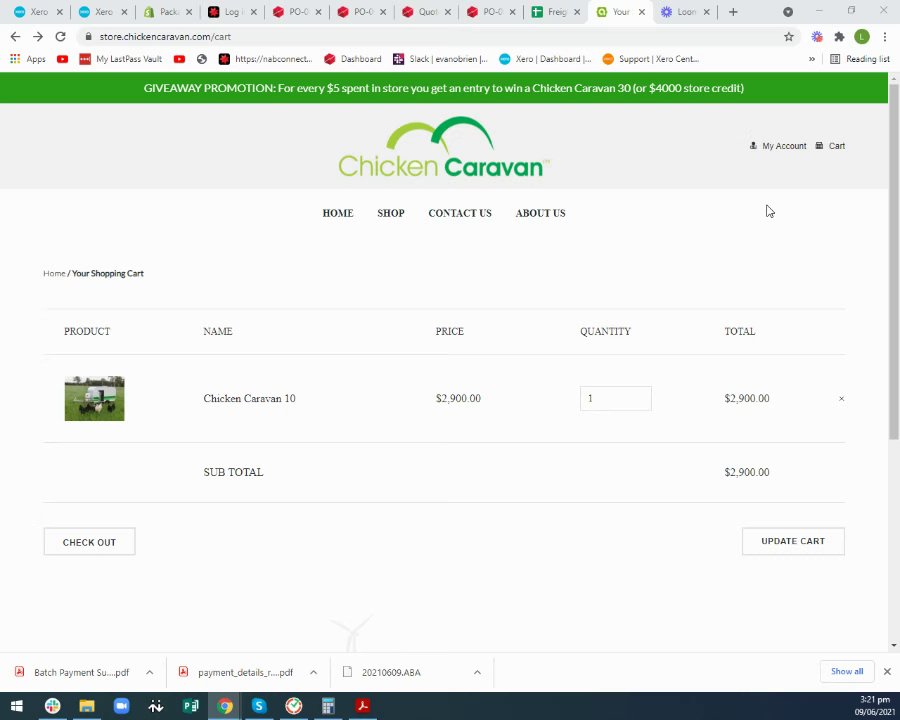The height and width of the screenshot is (720, 900).
Task: Open the nabconnect bookmark
Action: coord(266,59)
